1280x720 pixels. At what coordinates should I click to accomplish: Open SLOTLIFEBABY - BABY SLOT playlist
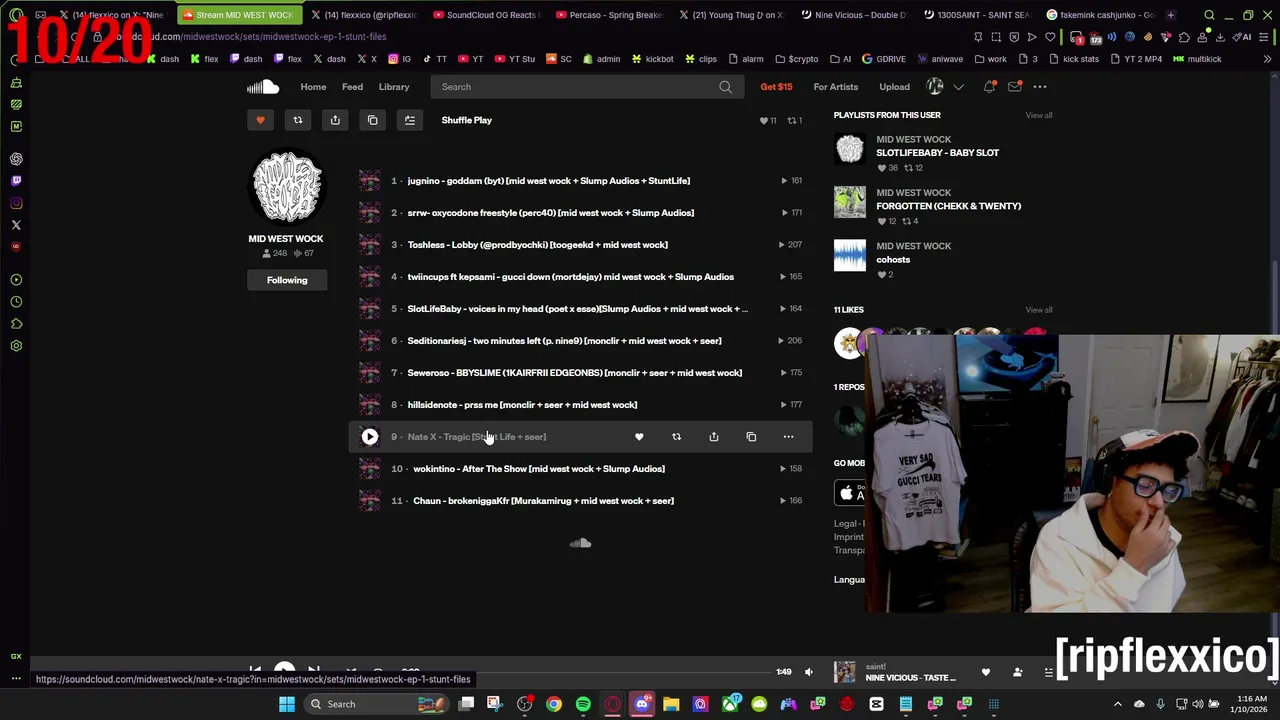[937, 153]
